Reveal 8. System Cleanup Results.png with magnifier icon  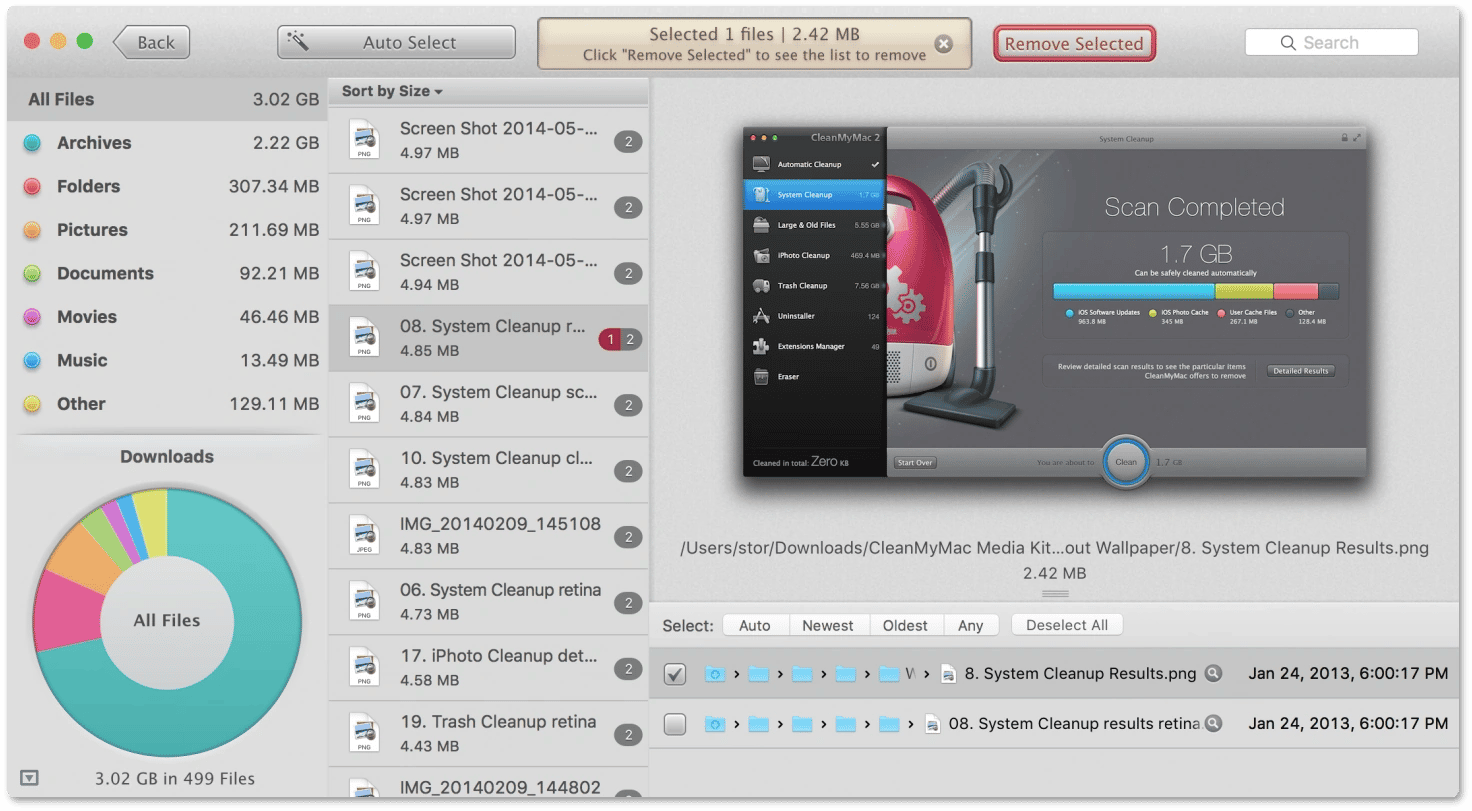1213,673
